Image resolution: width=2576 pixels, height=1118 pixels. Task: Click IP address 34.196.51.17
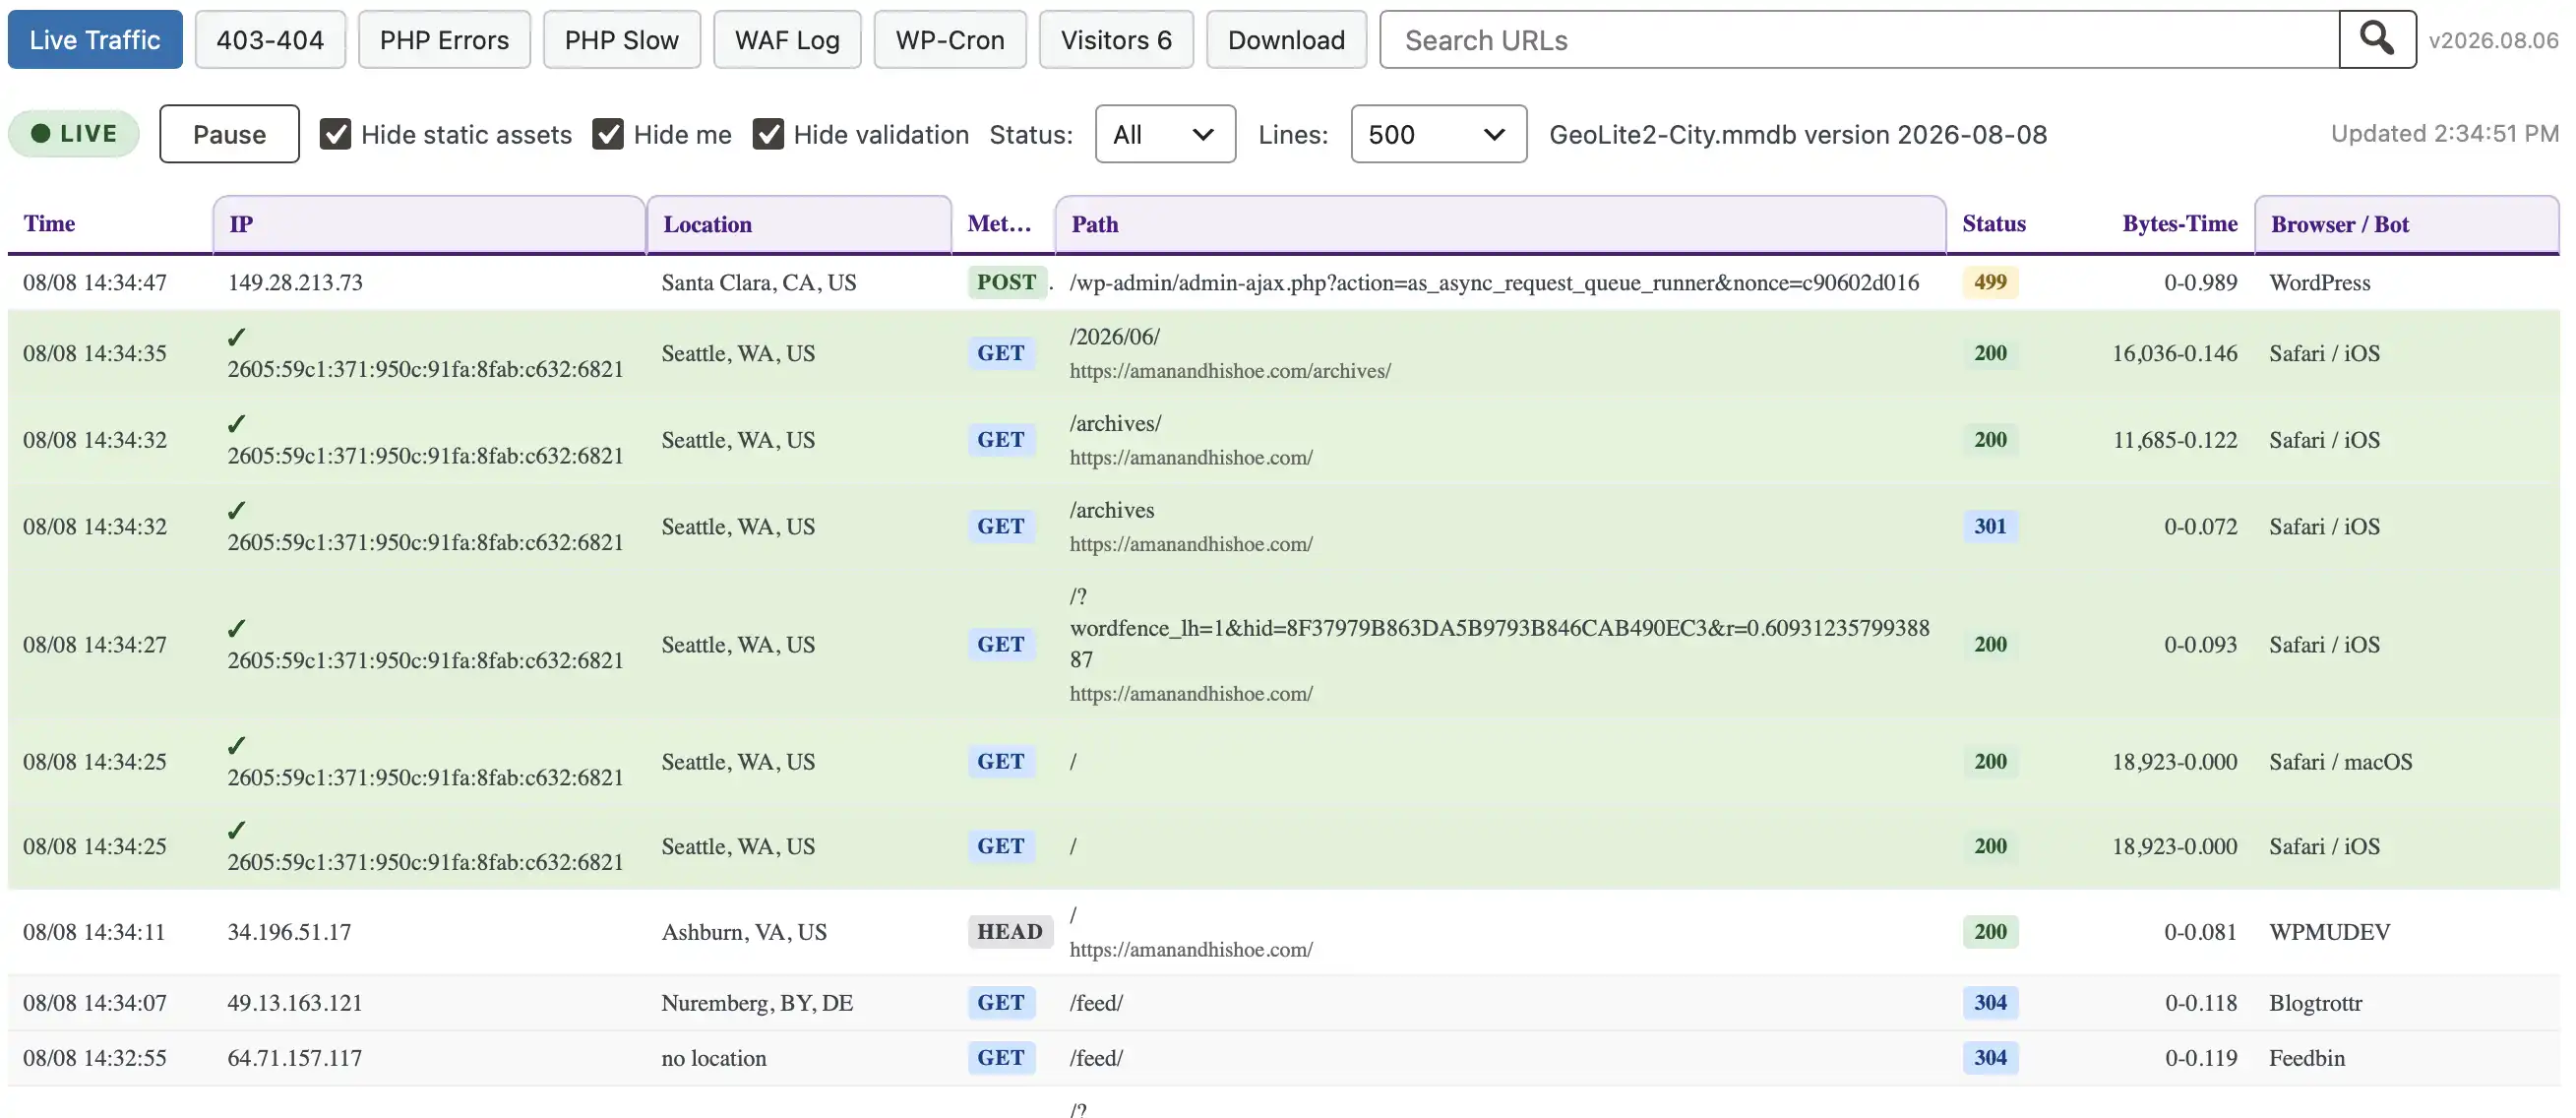point(289,932)
